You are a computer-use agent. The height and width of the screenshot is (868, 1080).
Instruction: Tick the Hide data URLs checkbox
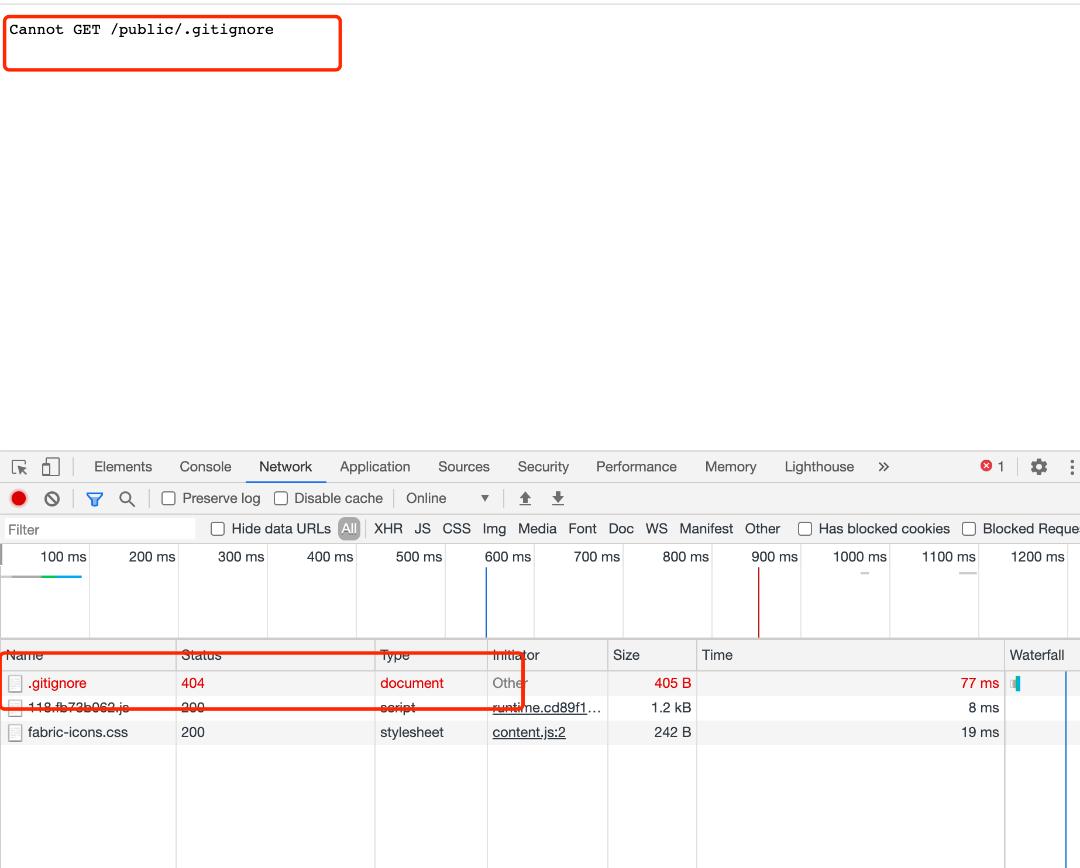218,529
